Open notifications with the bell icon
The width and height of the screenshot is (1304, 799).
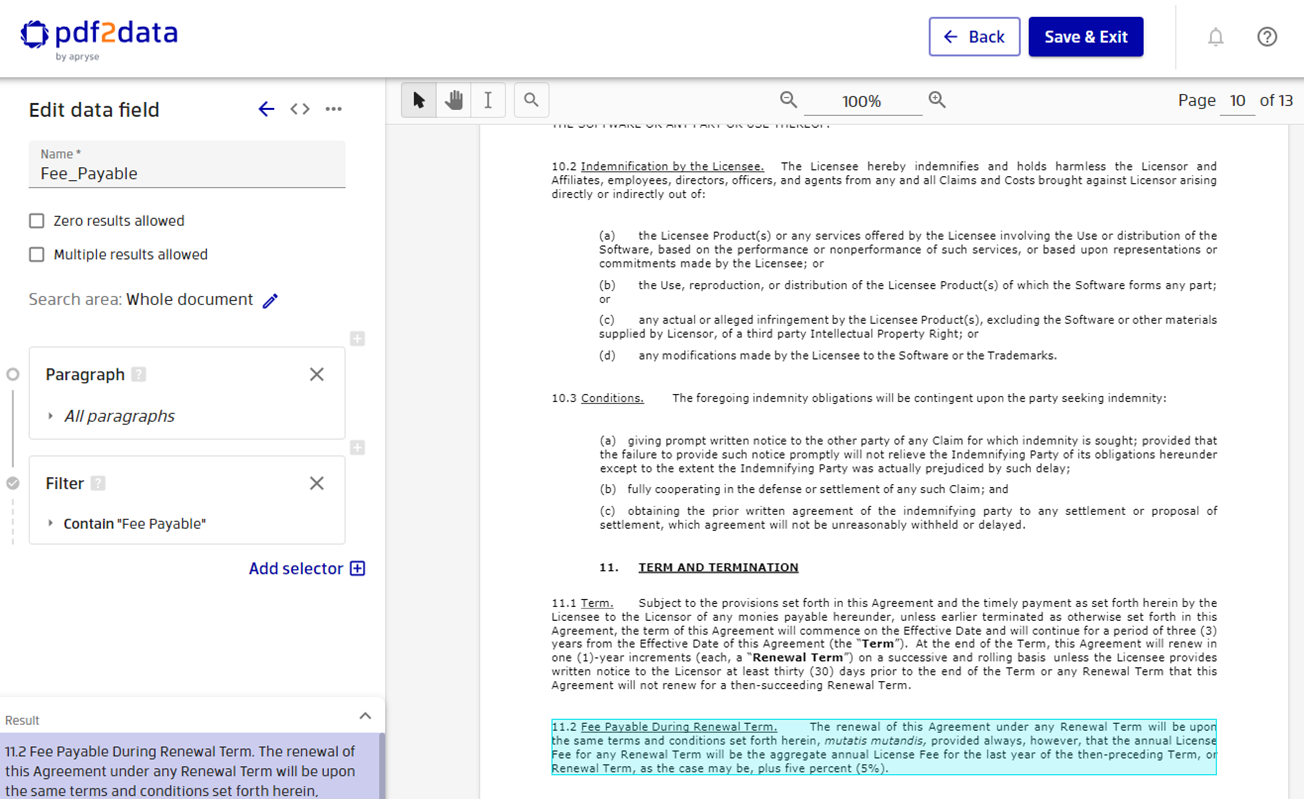pyautogui.click(x=1215, y=36)
